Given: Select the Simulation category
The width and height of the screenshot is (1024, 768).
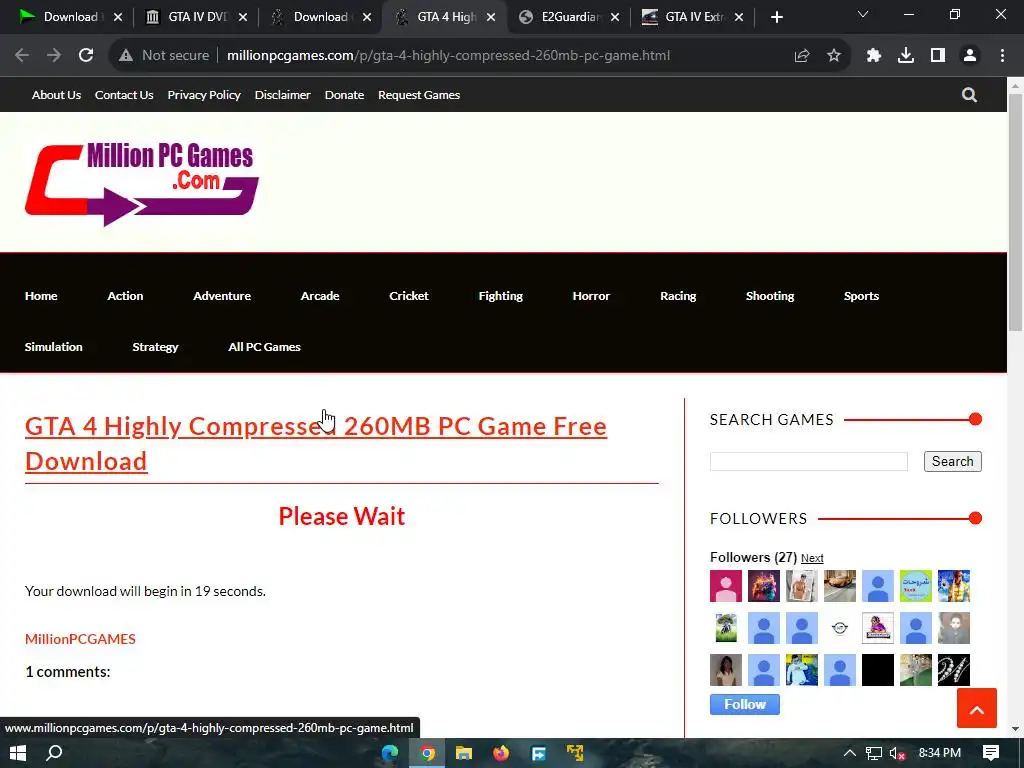Looking at the screenshot, I should [54, 347].
